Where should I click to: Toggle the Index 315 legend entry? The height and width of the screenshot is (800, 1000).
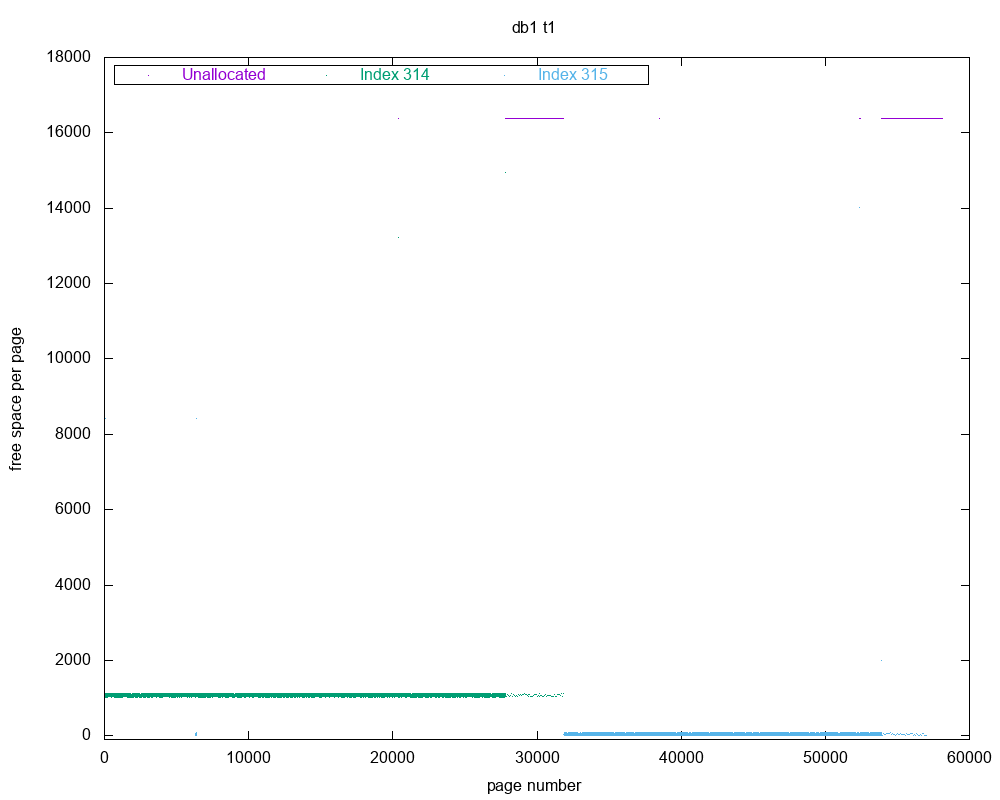[x=572, y=74]
